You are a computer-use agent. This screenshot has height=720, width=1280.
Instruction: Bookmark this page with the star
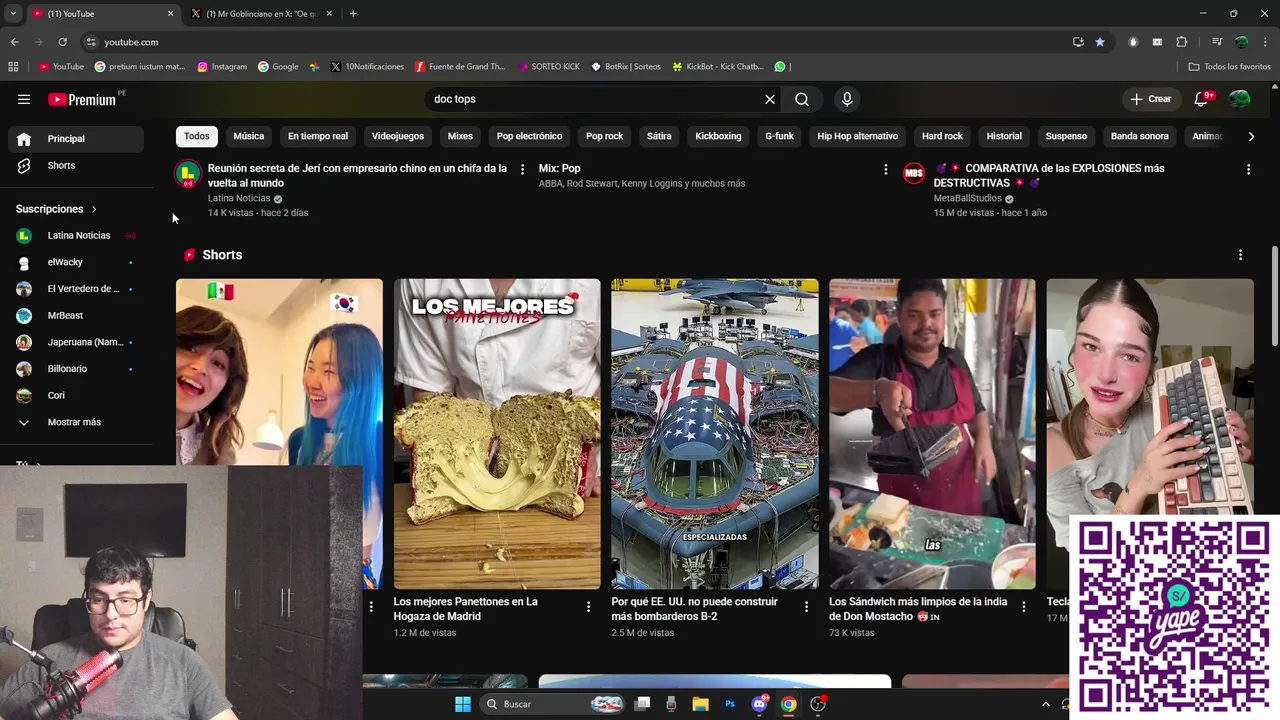coord(1100,42)
